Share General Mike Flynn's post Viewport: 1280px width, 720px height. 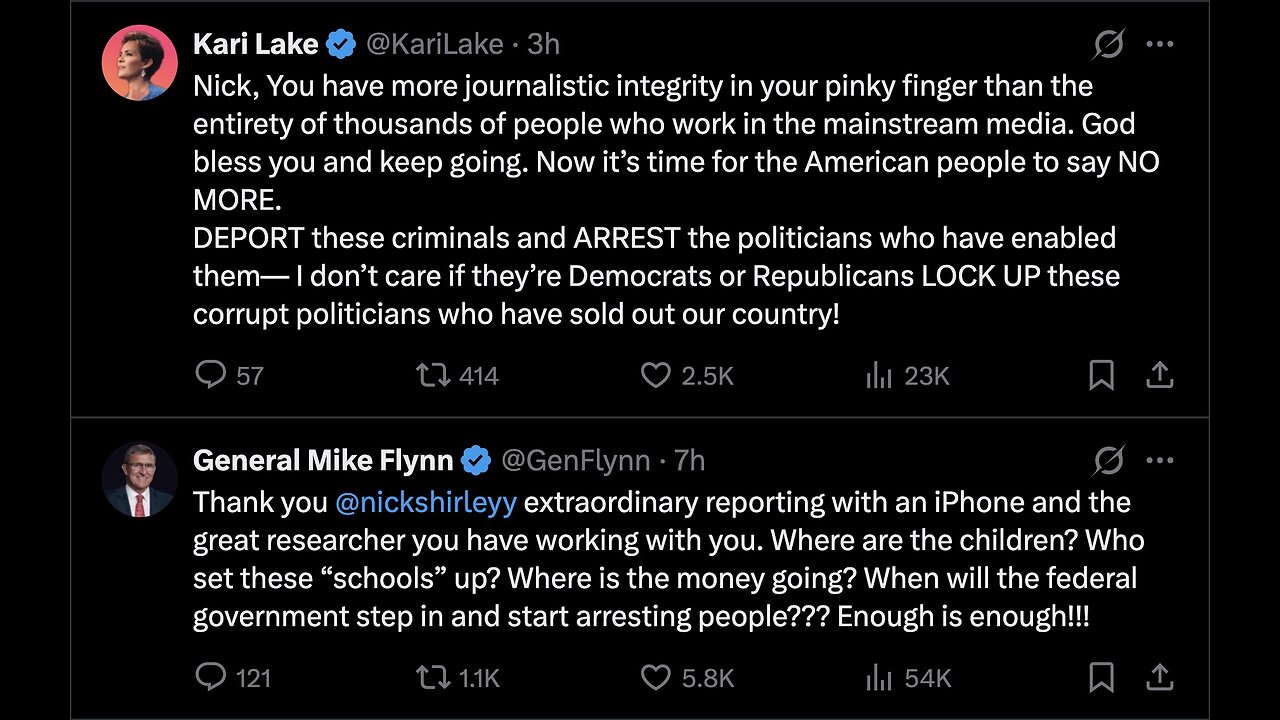(x=1159, y=677)
